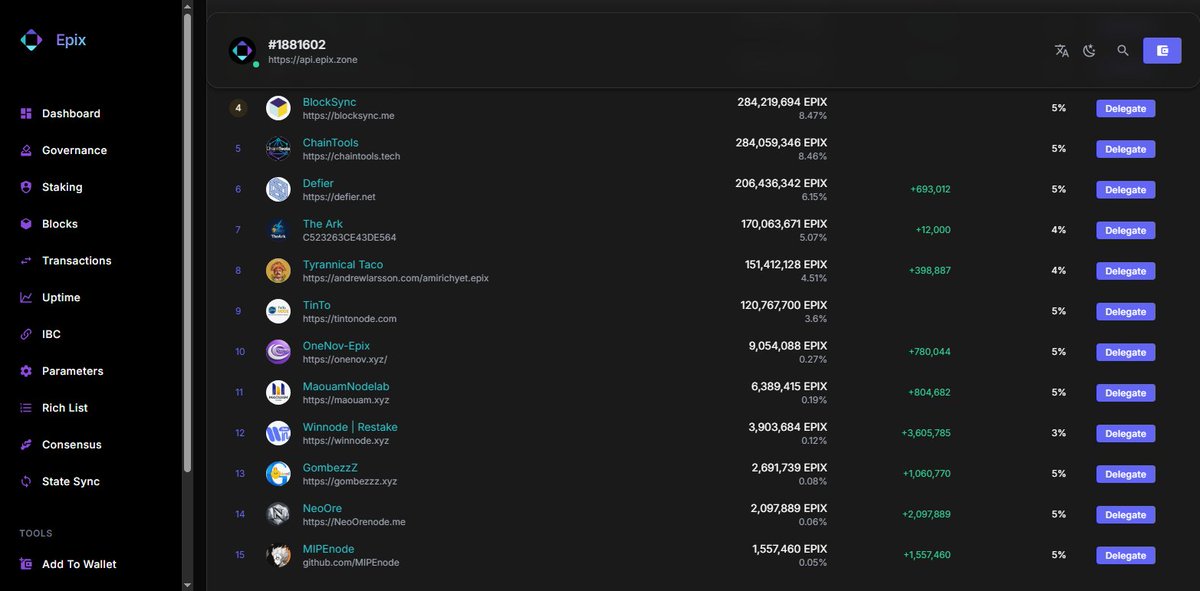Delegate to BlockSync

click(x=1125, y=108)
